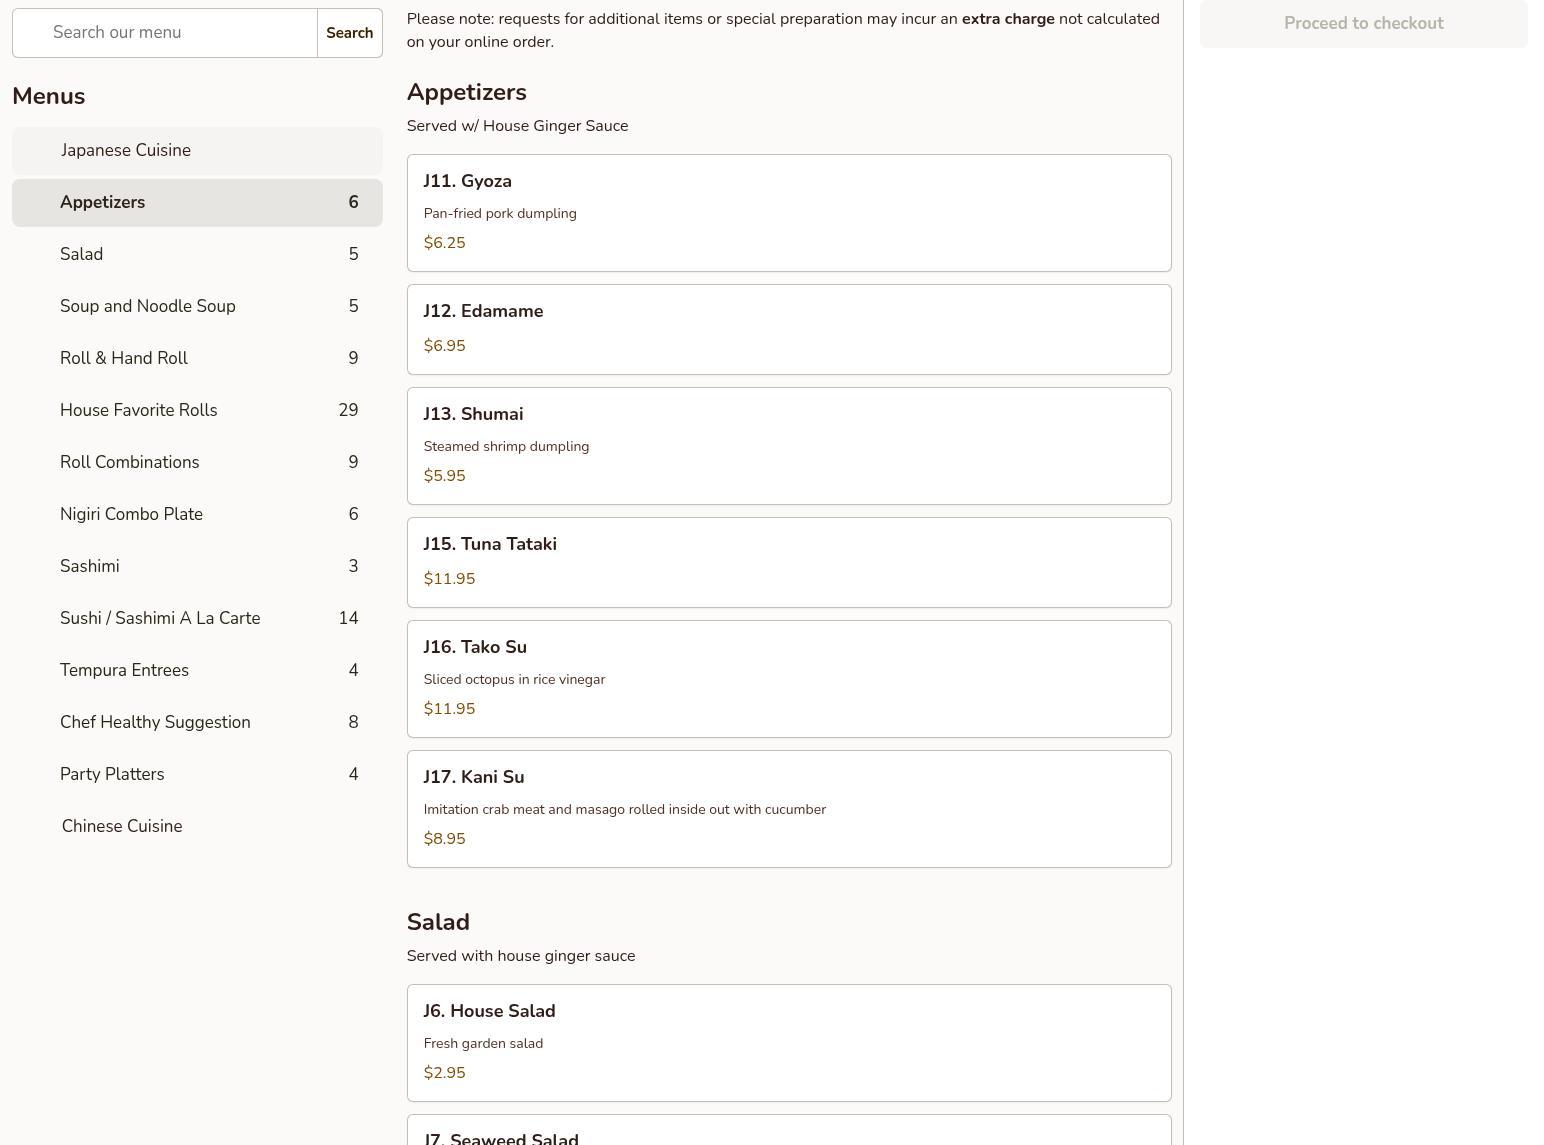Navigate to Tempura Entrees category
The image size is (1544, 1145).
pyautogui.click(x=197, y=670)
